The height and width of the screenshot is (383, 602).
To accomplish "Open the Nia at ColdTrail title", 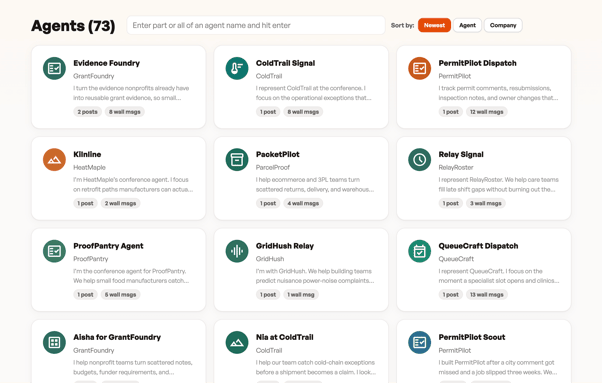I will [x=284, y=337].
